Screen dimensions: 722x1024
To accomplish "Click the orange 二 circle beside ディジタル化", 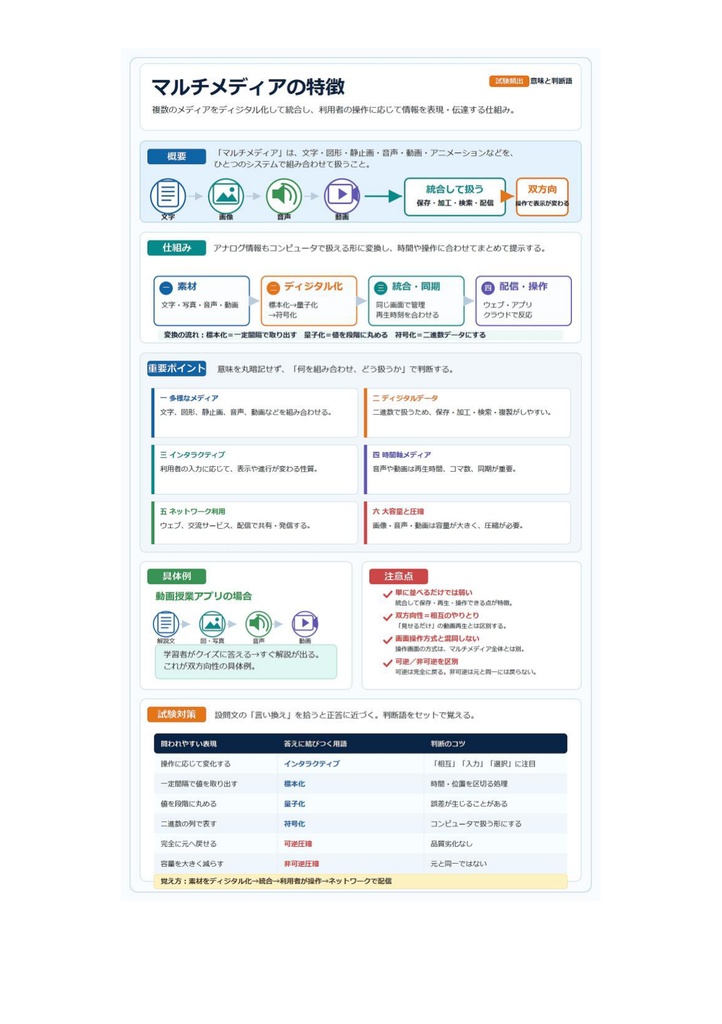I will [274, 287].
